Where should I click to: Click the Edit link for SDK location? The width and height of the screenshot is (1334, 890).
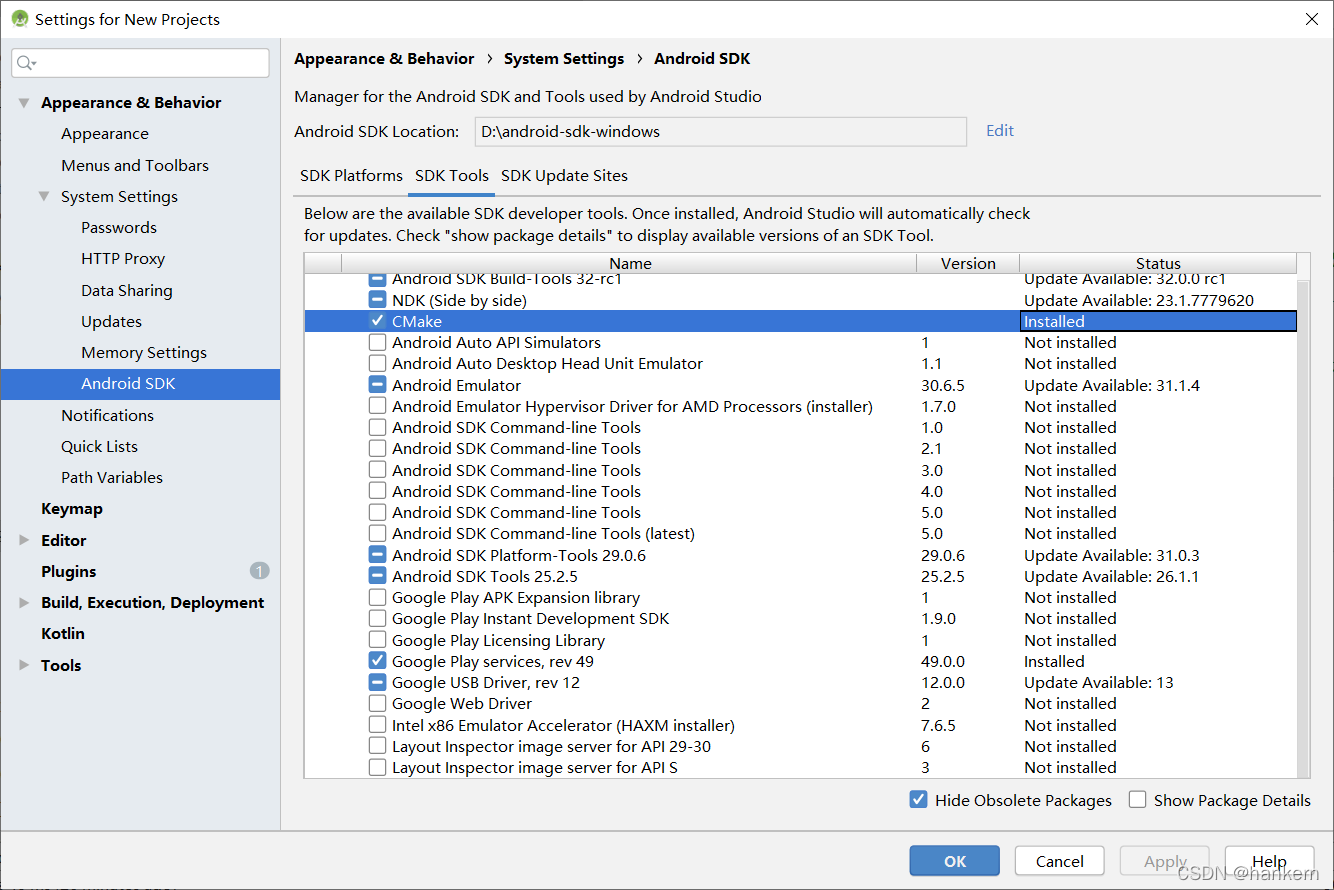coord(1000,130)
